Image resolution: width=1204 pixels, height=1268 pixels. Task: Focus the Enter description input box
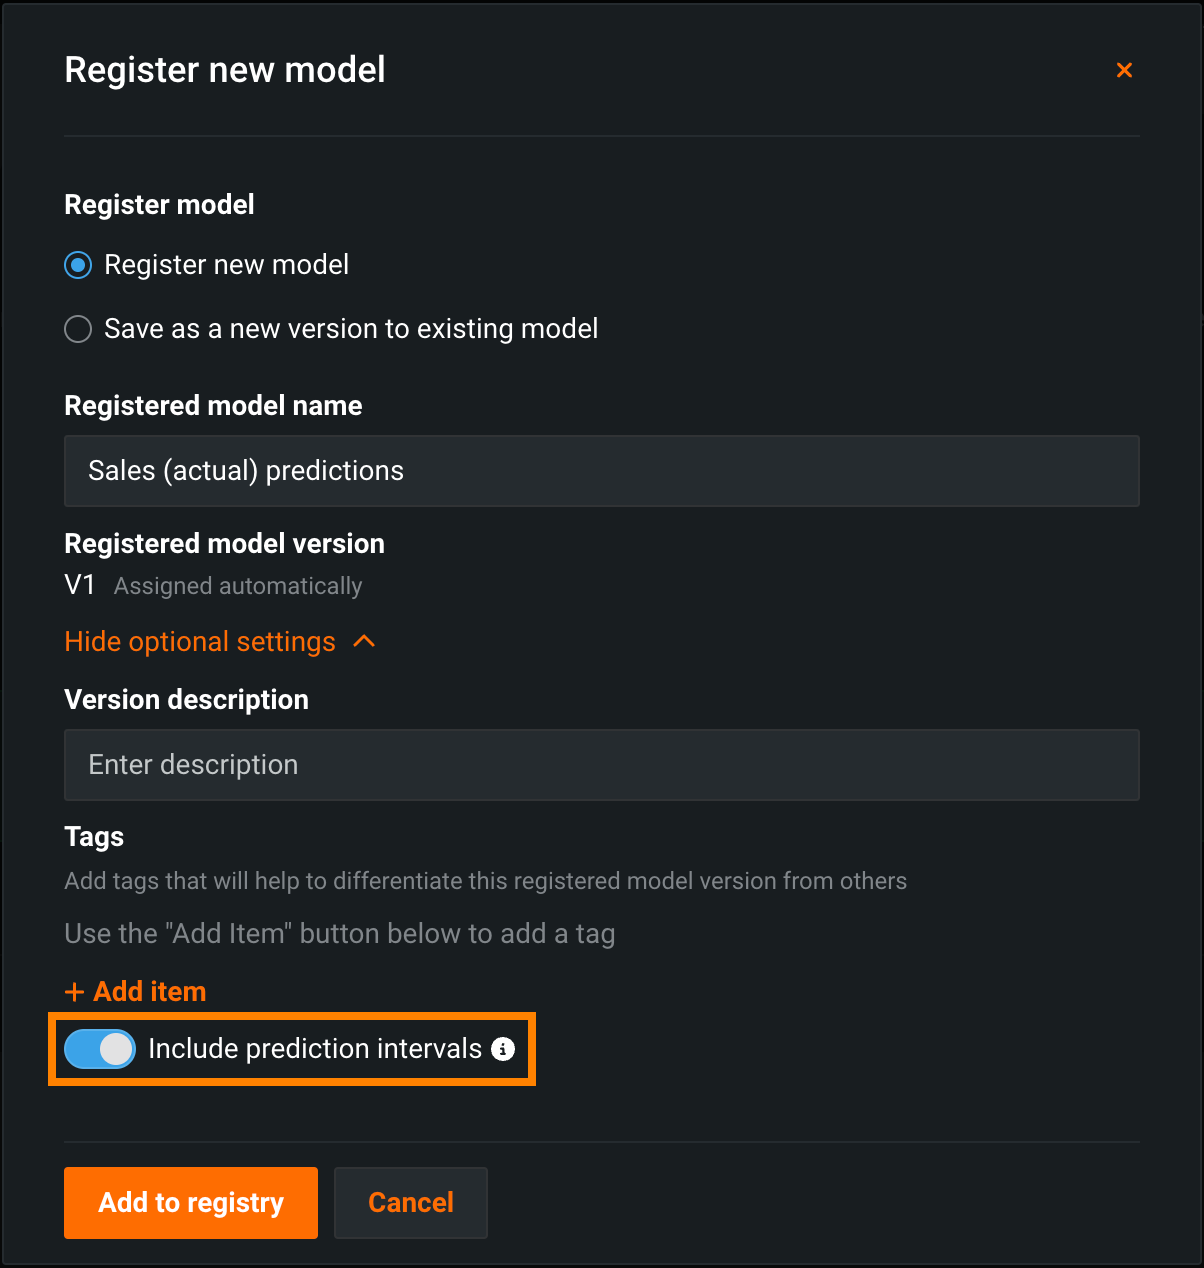click(x=601, y=765)
